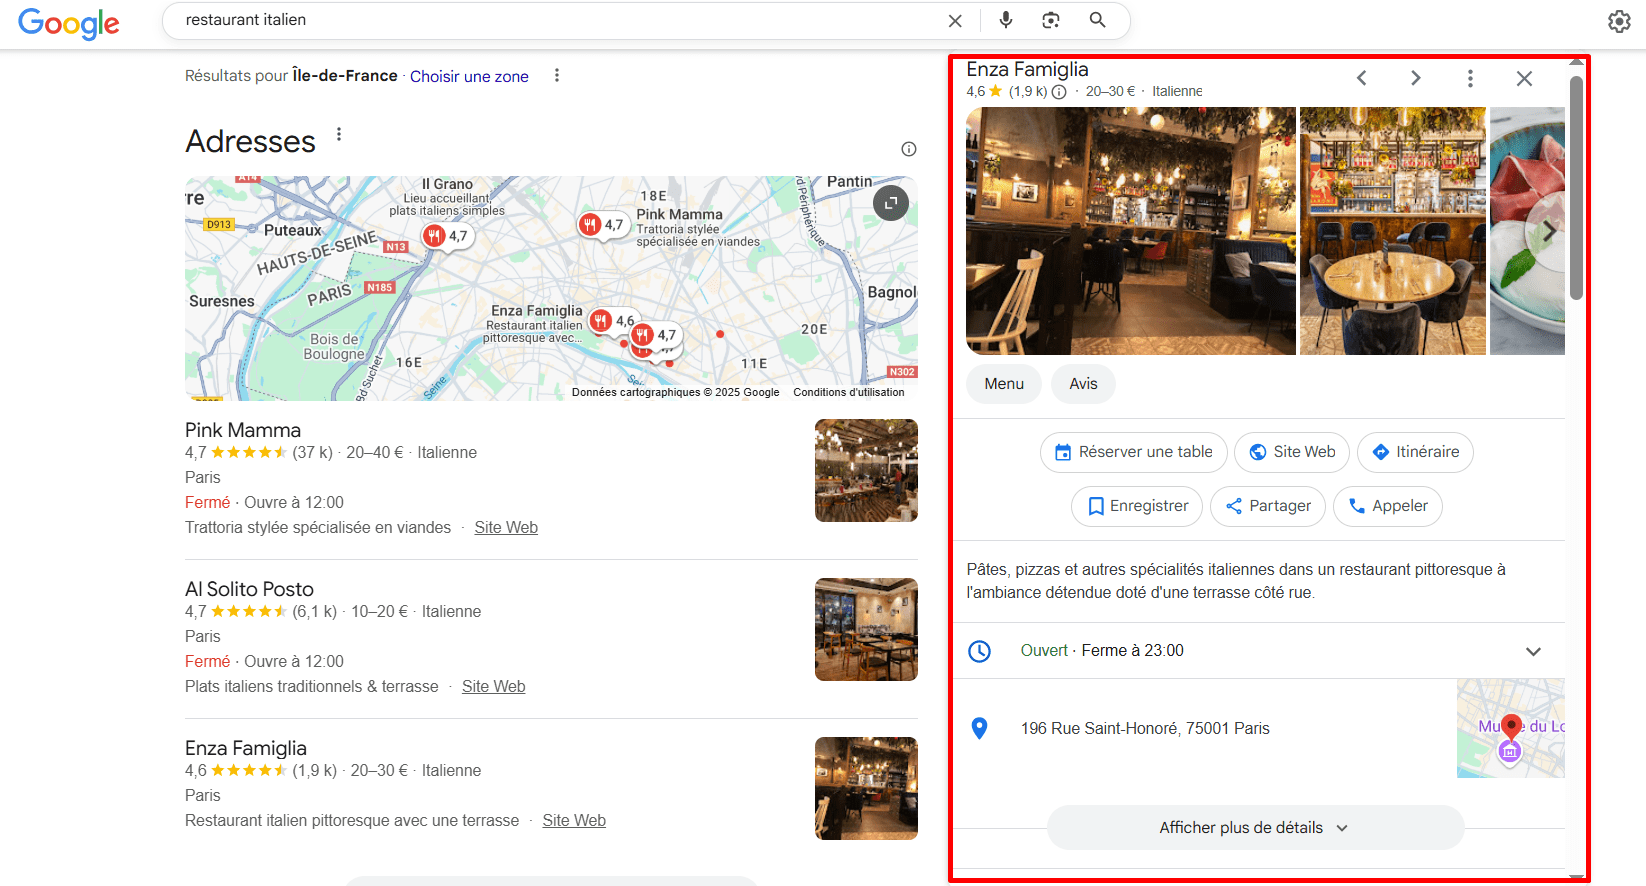
Task: Click the address location pin icon
Action: tap(980, 729)
